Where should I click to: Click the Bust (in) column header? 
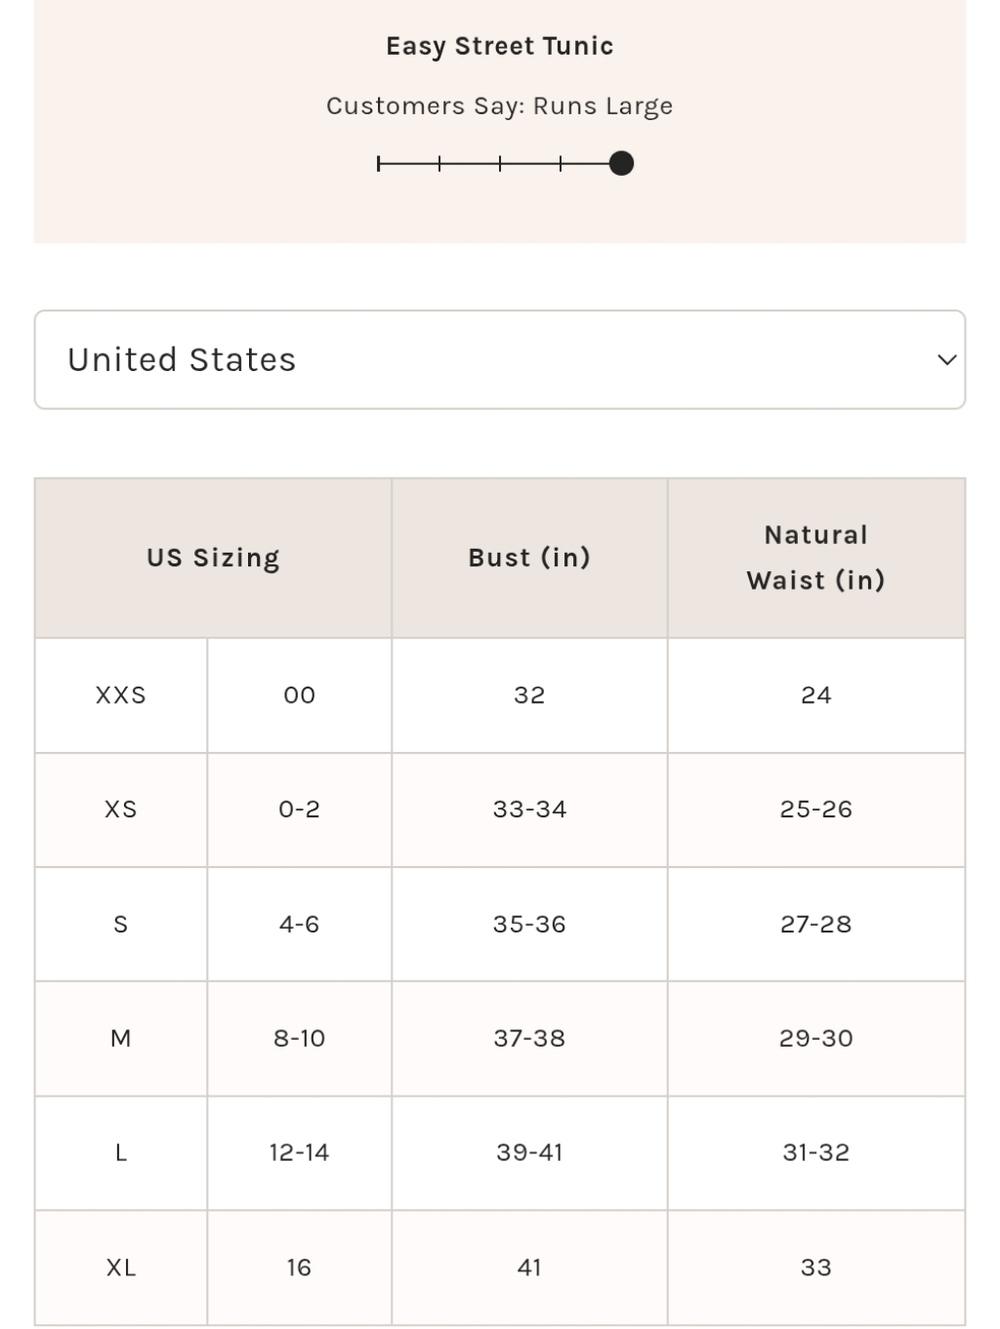pyautogui.click(x=529, y=558)
